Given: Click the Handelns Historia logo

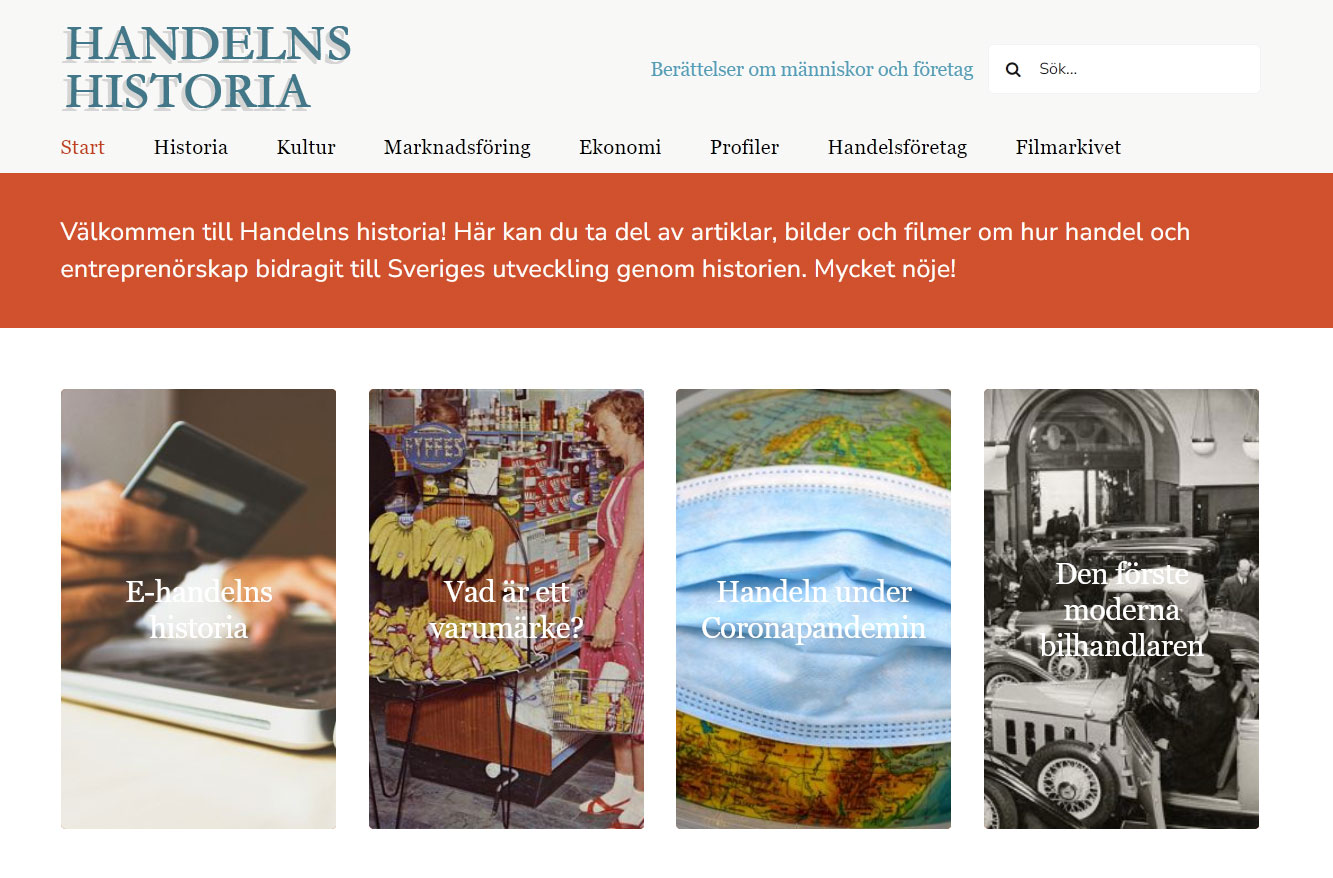Looking at the screenshot, I should (206, 68).
